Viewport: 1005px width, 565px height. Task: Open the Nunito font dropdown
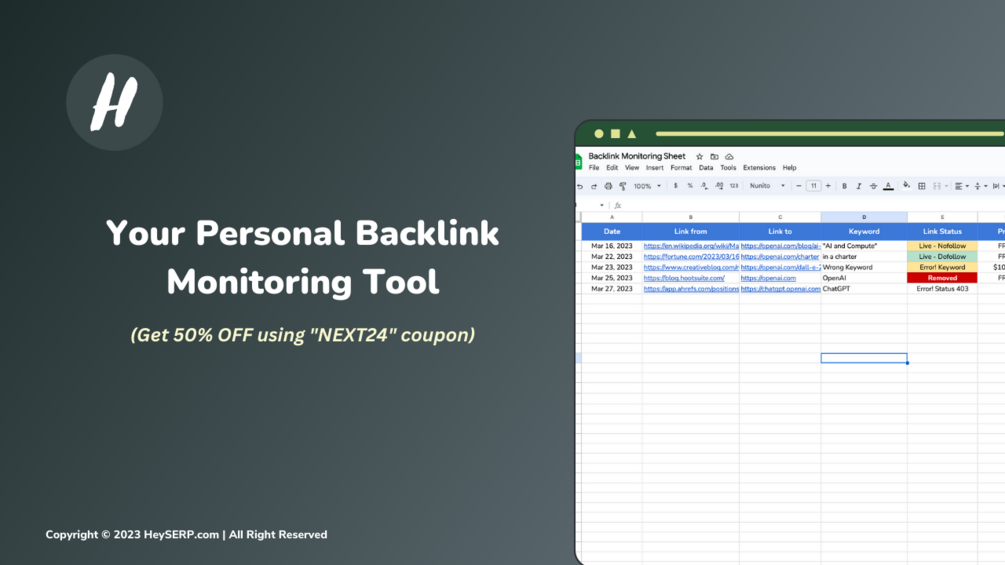click(x=767, y=186)
